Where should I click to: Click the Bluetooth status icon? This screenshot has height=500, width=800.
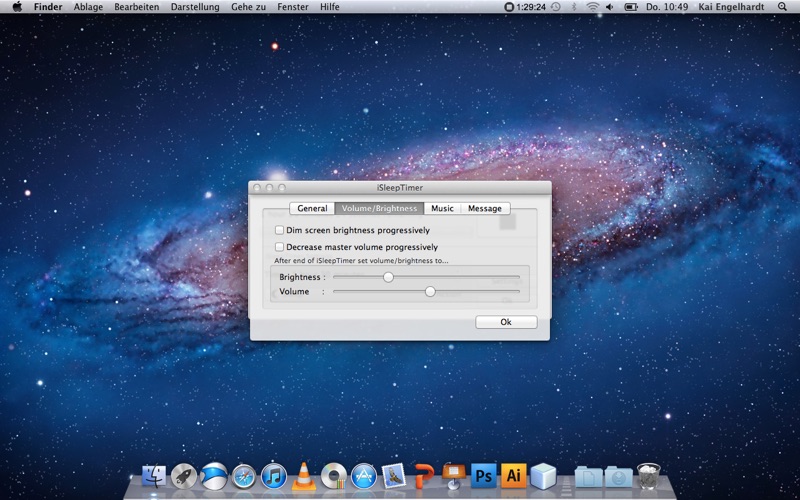573,7
